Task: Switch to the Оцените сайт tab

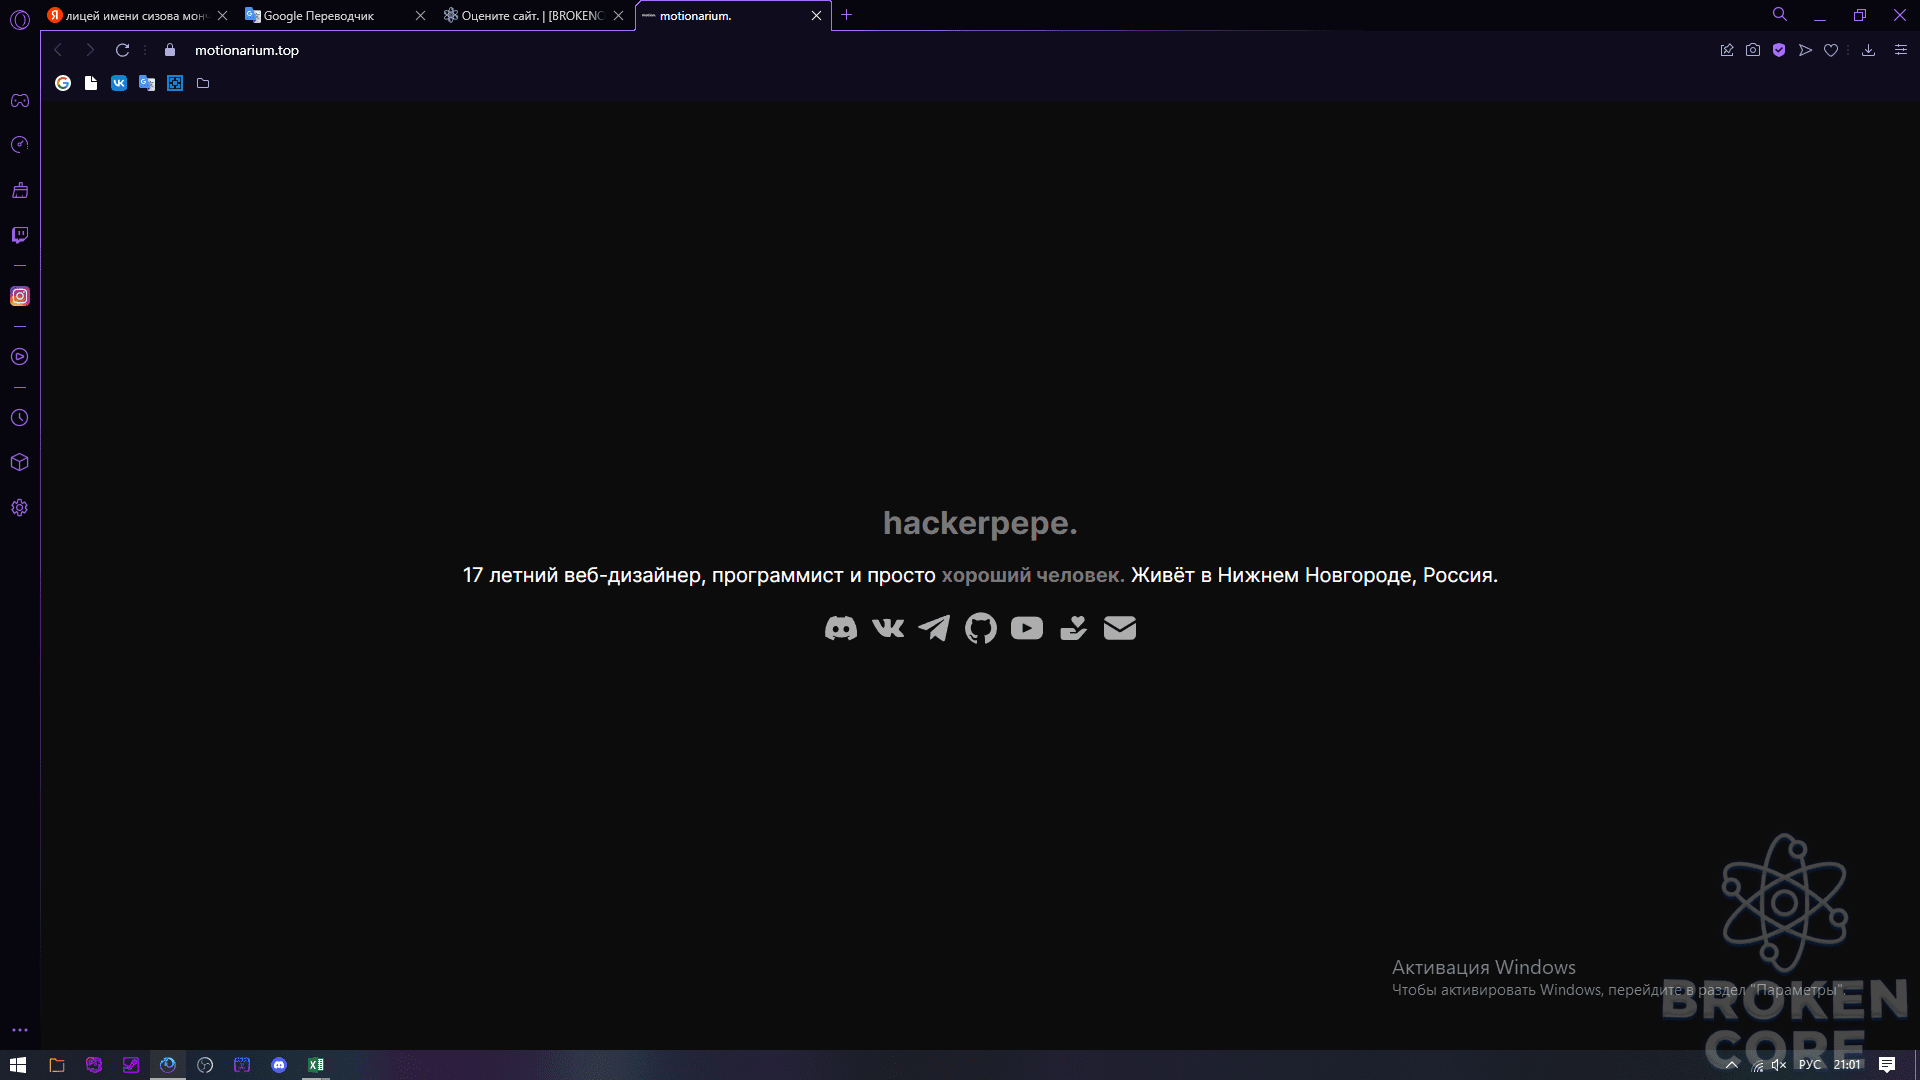Action: tap(533, 16)
